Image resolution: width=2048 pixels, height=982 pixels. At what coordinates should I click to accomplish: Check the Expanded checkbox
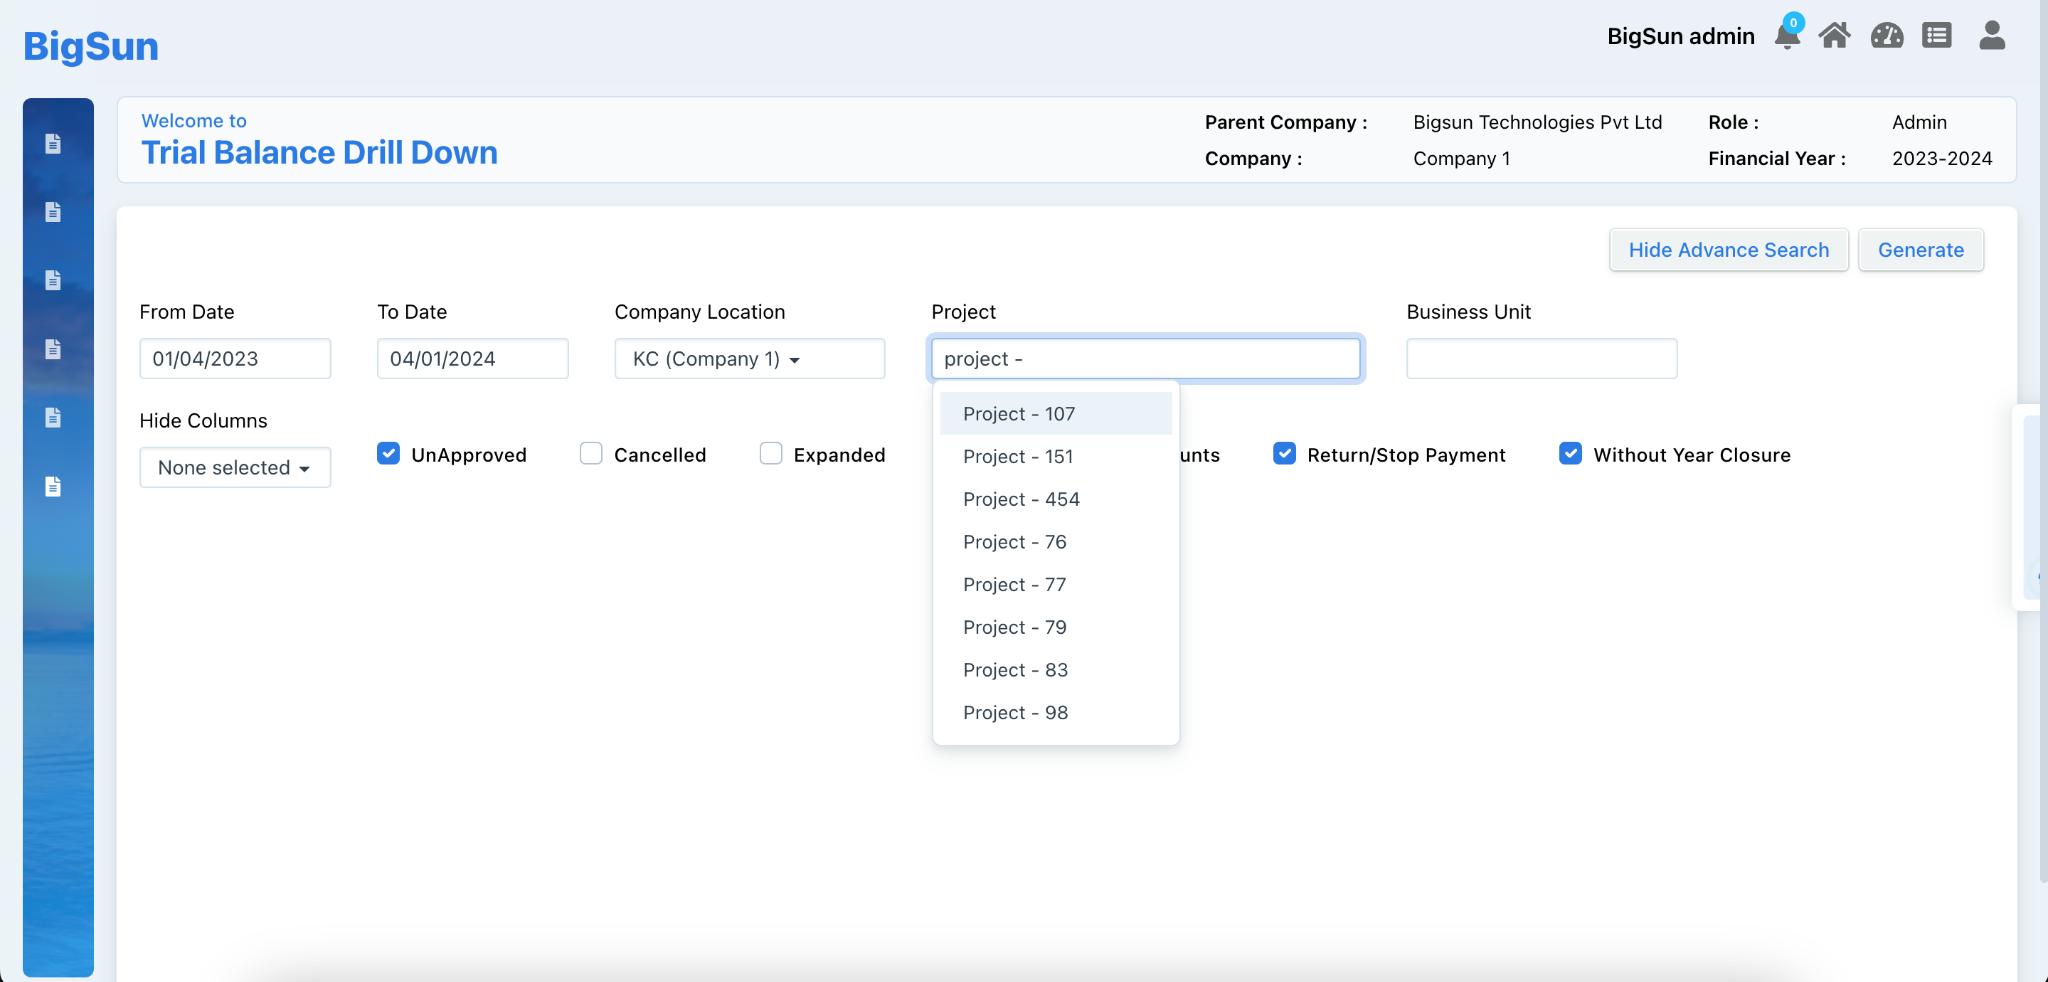tap(771, 454)
